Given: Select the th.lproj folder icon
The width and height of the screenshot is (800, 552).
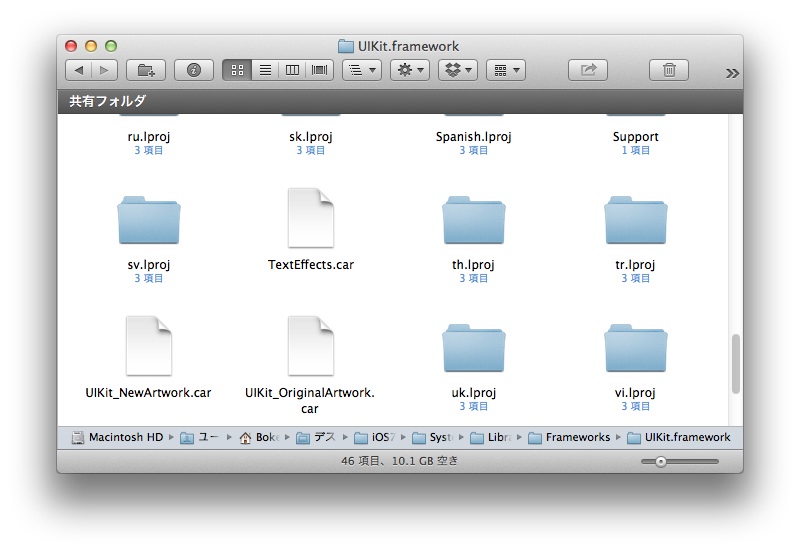Looking at the screenshot, I should [473, 220].
